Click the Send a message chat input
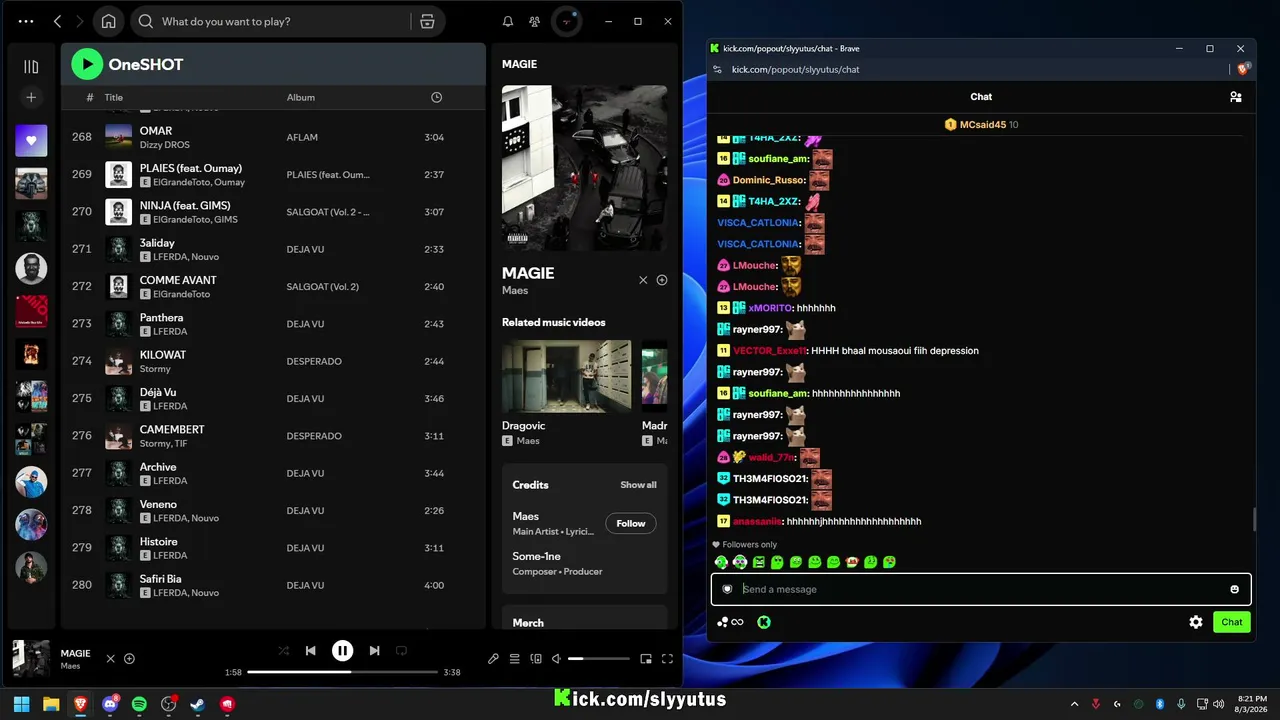1280x720 pixels. pos(981,589)
